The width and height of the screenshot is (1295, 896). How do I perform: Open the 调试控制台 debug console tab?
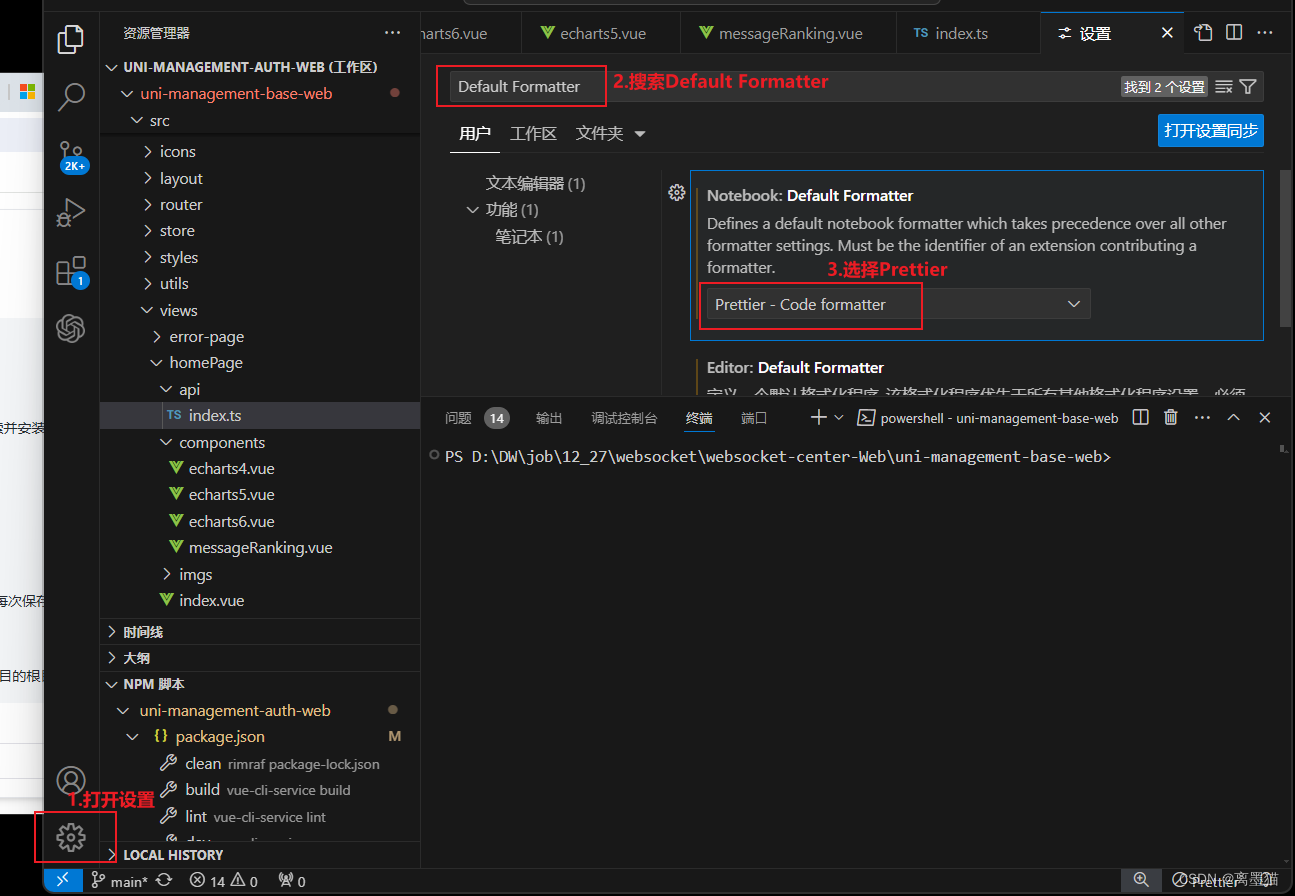coord(624,418)
